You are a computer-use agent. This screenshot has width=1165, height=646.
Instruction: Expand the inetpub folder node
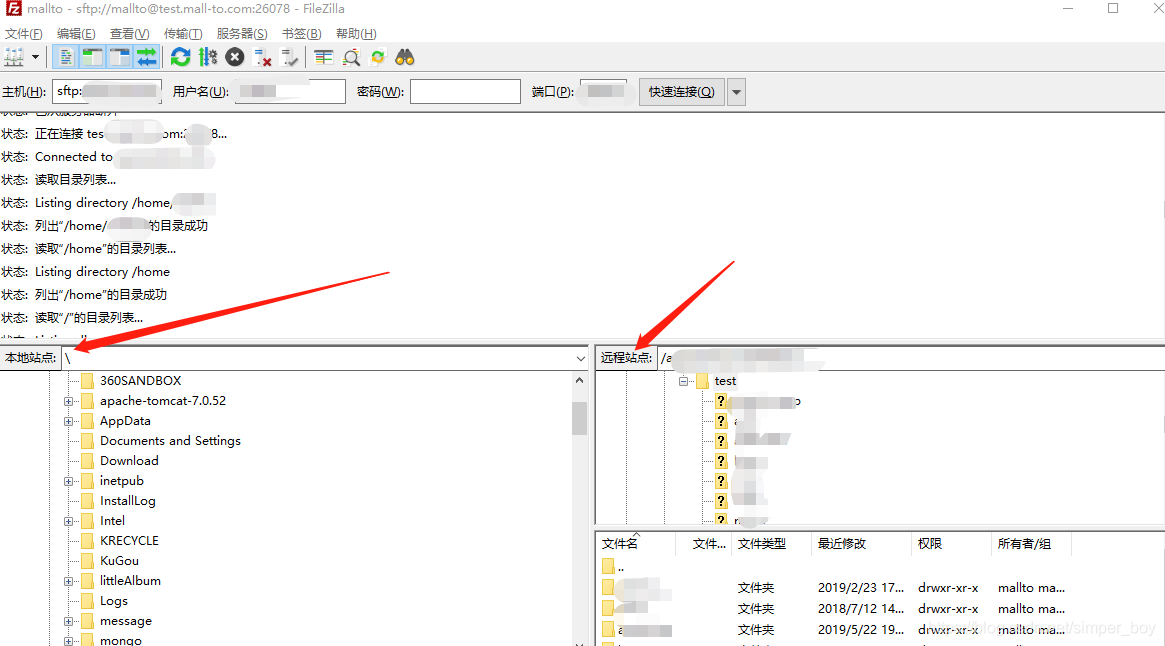[x=68, y=482]
